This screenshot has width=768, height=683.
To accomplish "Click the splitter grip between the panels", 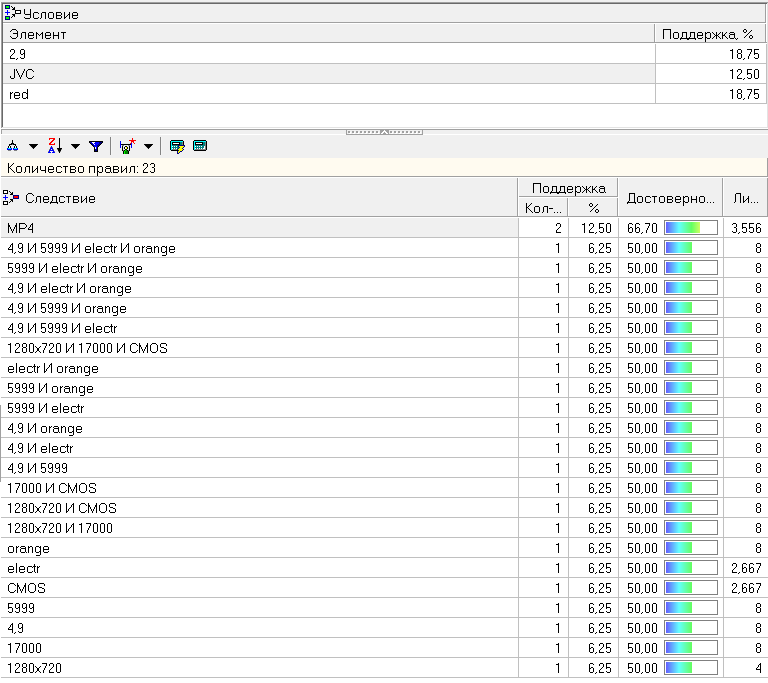I will coord(384,131).
